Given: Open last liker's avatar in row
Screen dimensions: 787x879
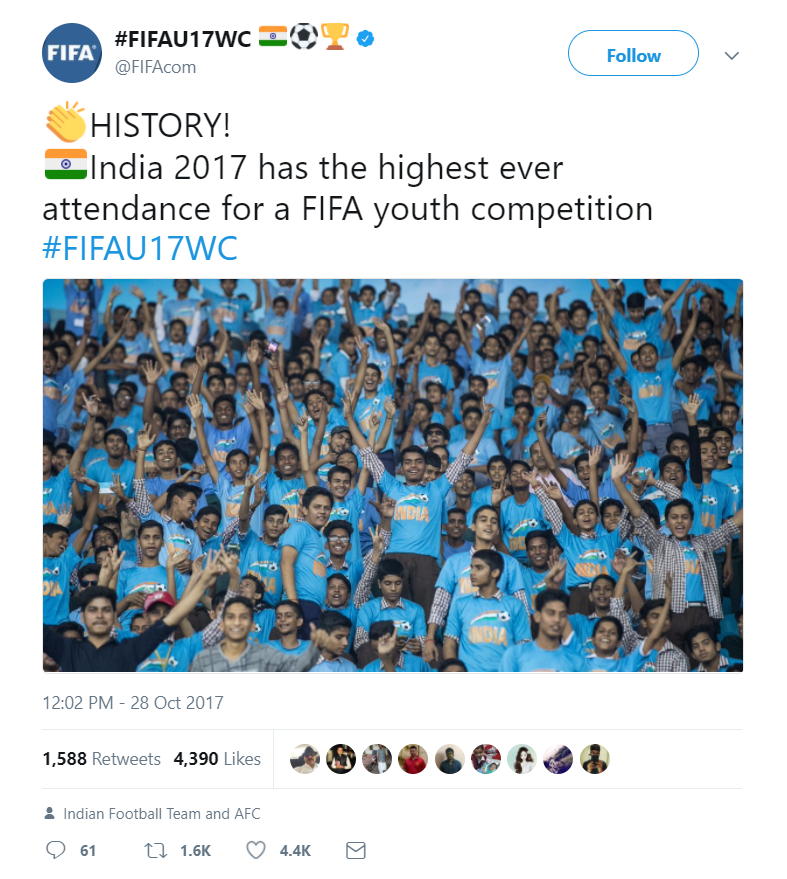Looking at the screenshot, I should click(594, 759).
